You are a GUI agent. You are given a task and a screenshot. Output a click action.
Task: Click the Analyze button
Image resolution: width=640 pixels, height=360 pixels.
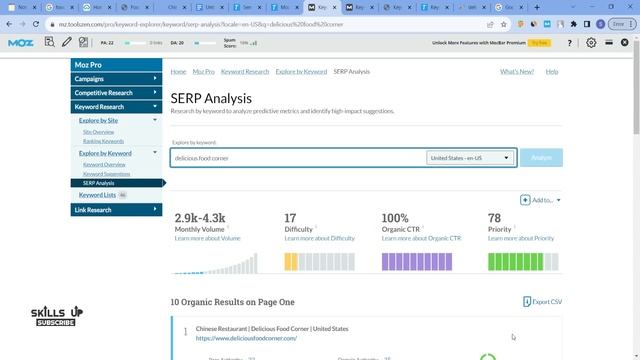click(541, 158)
